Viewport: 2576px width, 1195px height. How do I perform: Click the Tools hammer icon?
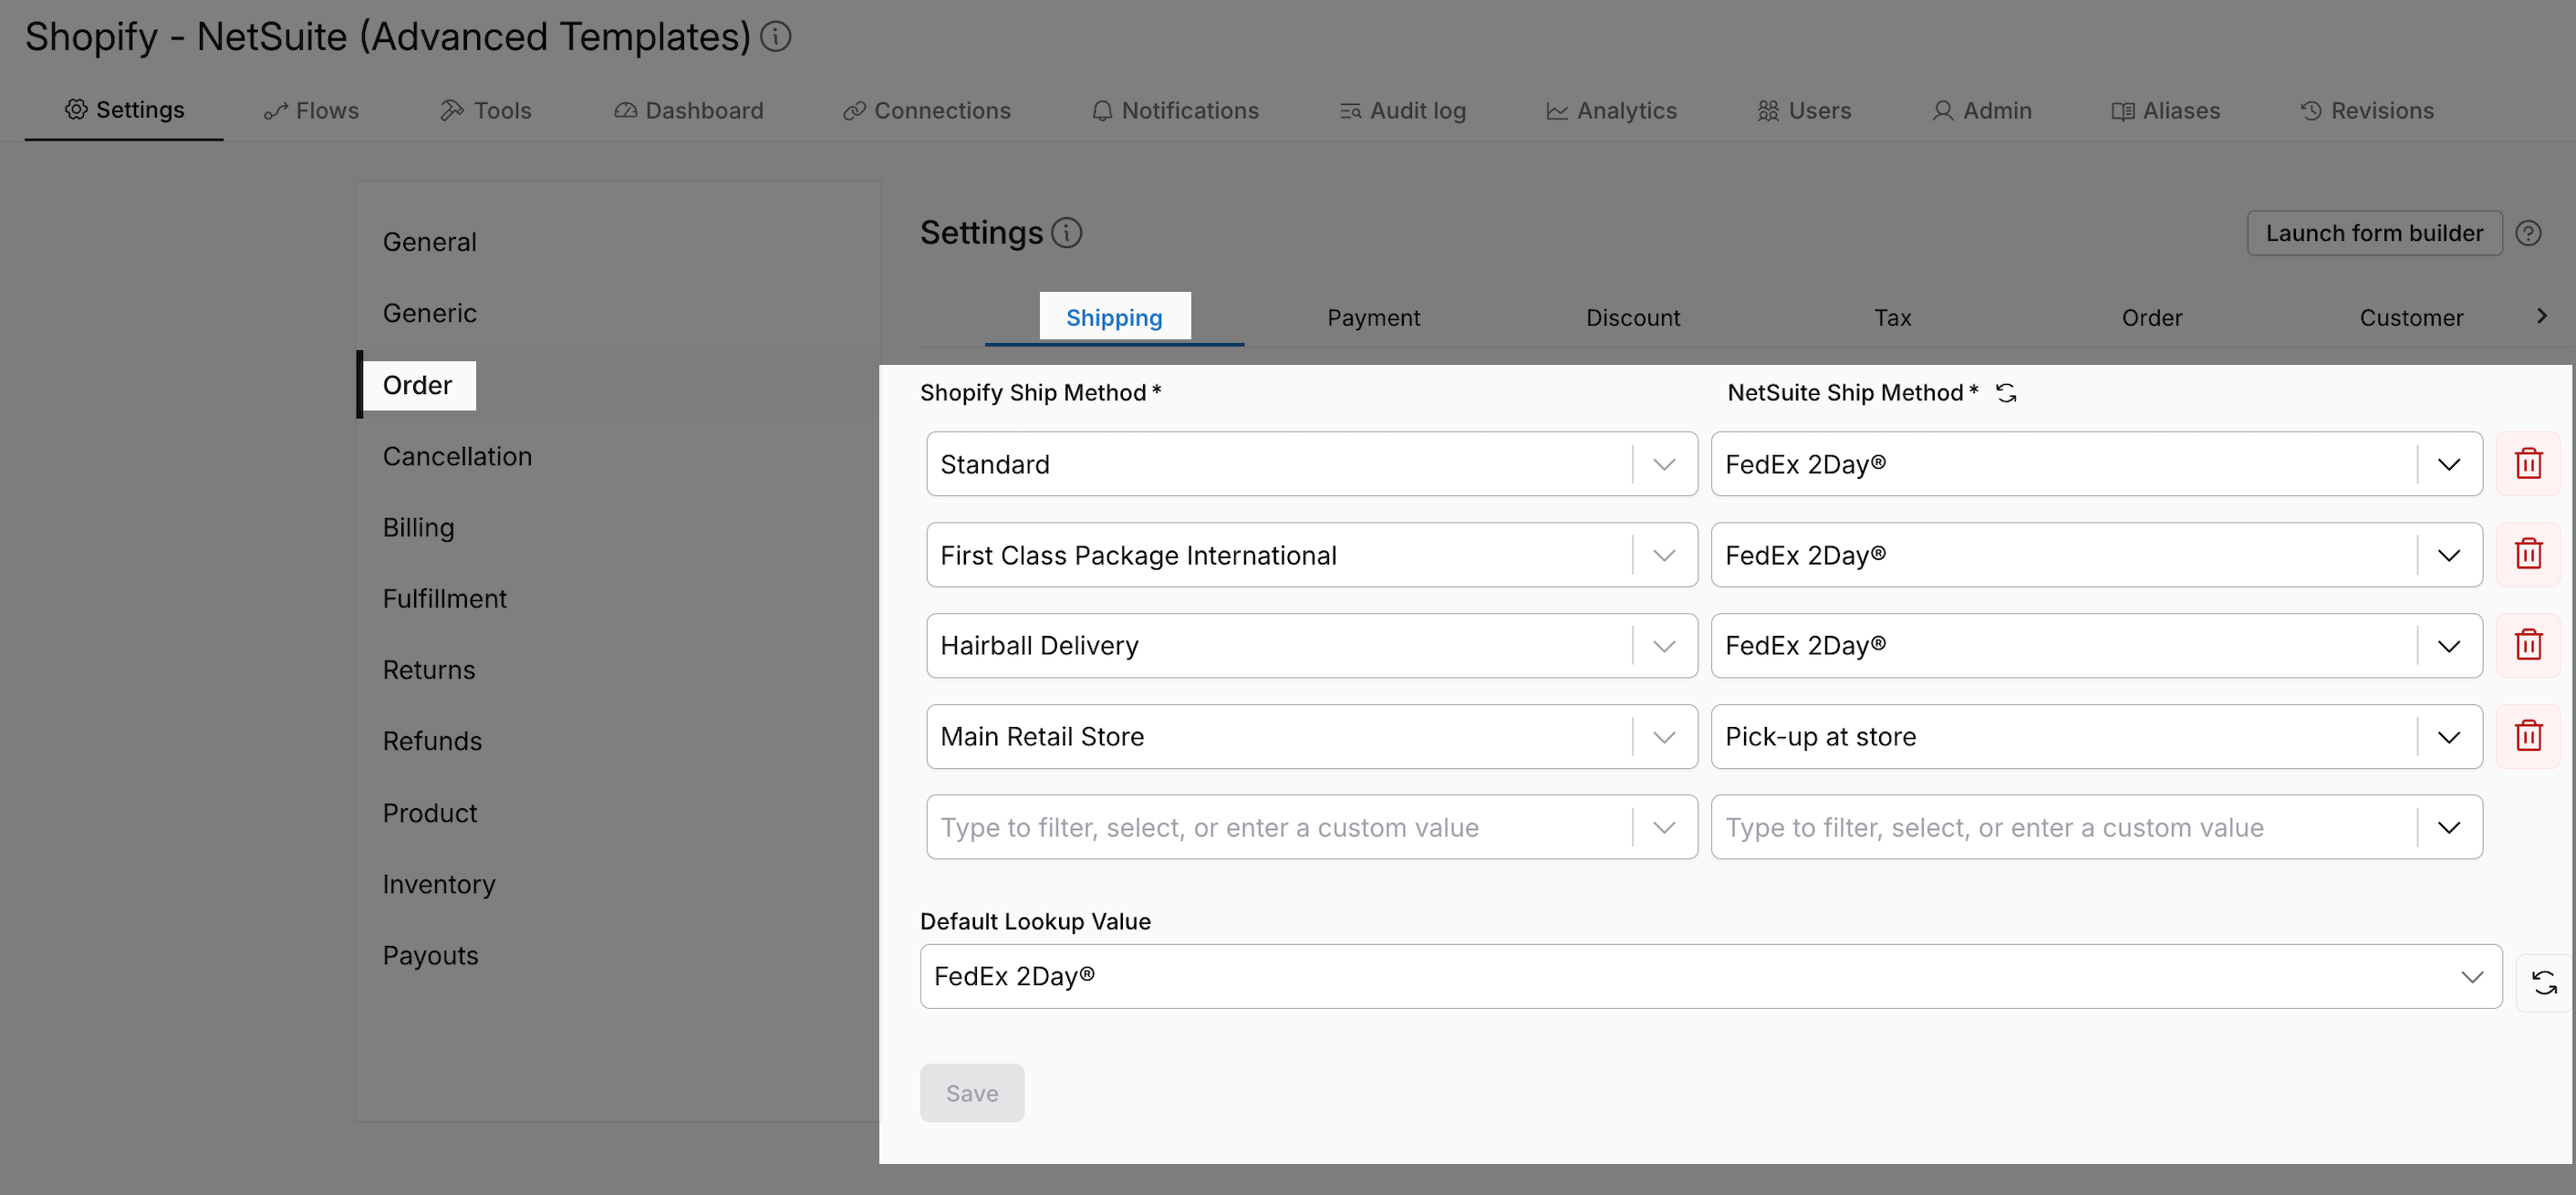452,110
